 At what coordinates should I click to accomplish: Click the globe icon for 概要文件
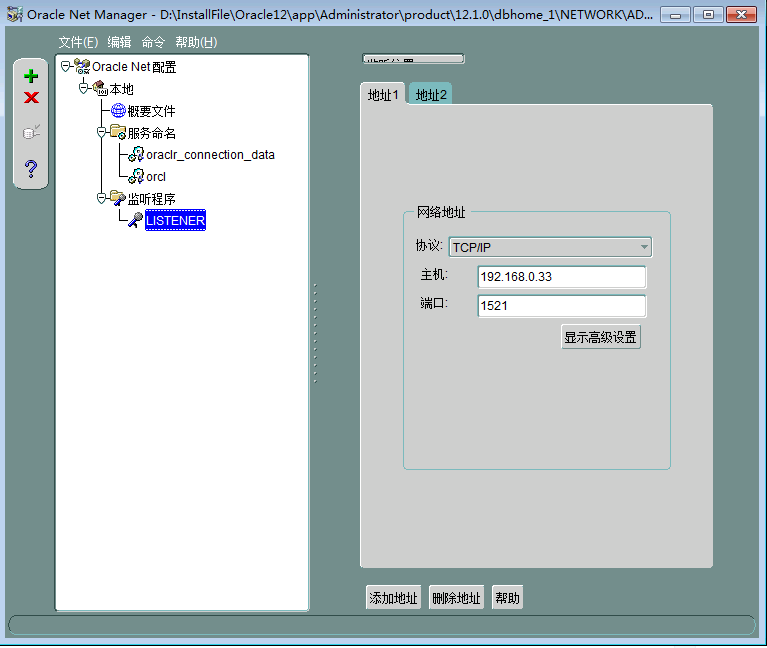[118, 111]
